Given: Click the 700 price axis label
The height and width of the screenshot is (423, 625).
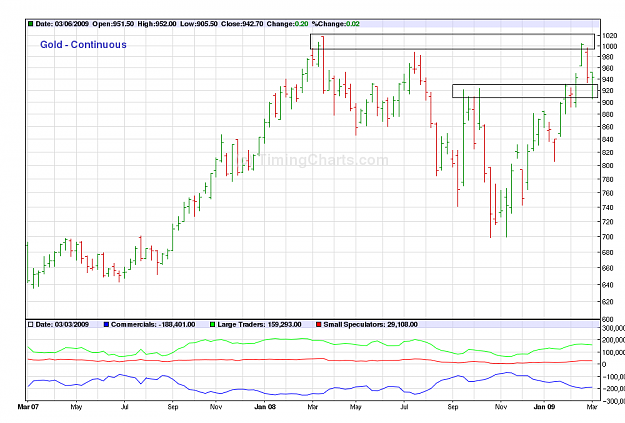Looking at the screenshot, I should coord(607,237).
